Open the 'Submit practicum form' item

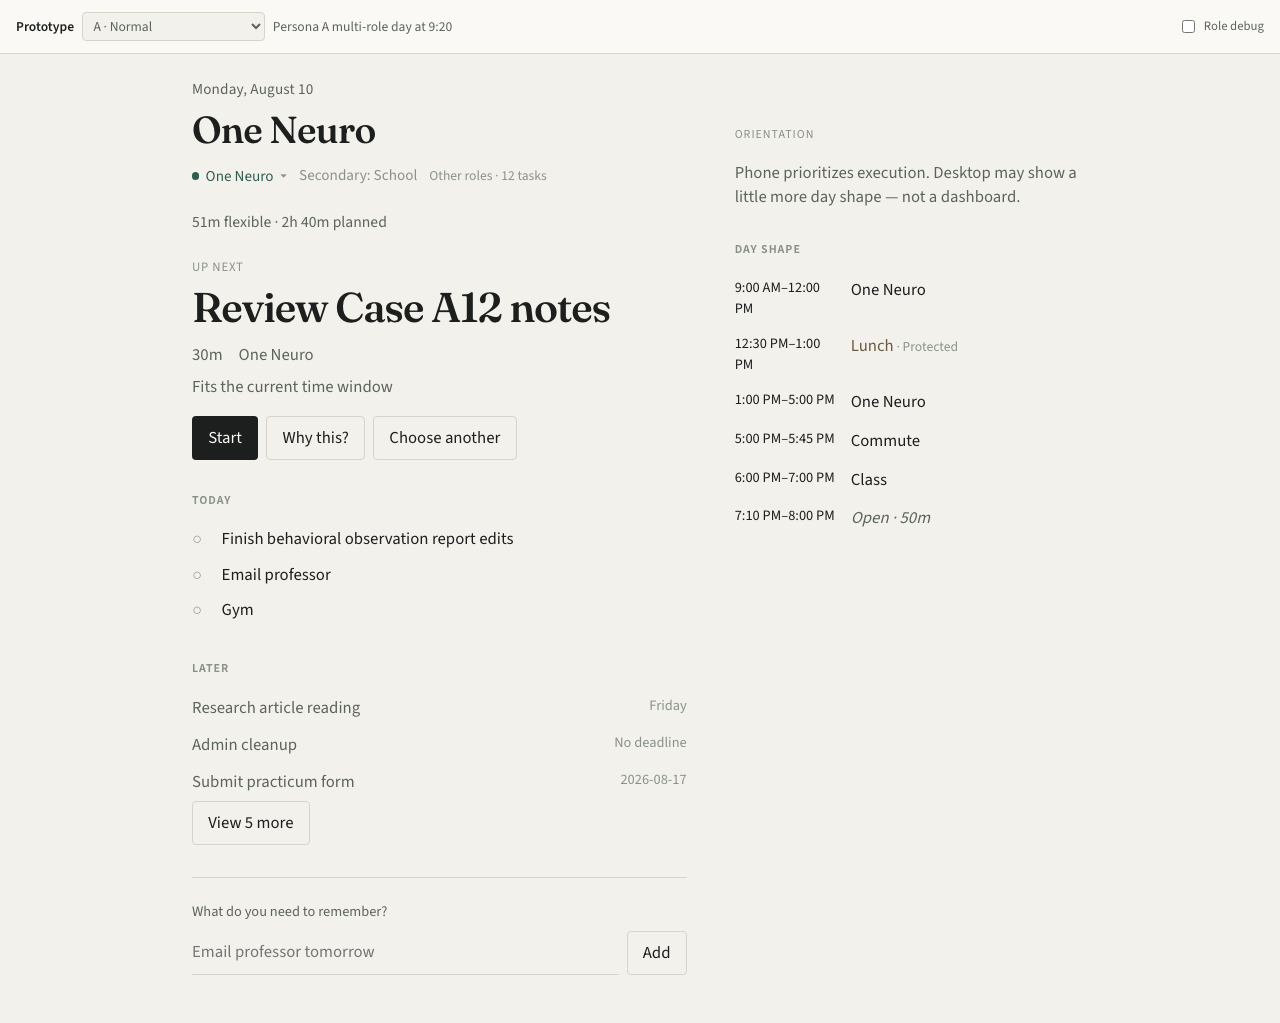point(439,781)
